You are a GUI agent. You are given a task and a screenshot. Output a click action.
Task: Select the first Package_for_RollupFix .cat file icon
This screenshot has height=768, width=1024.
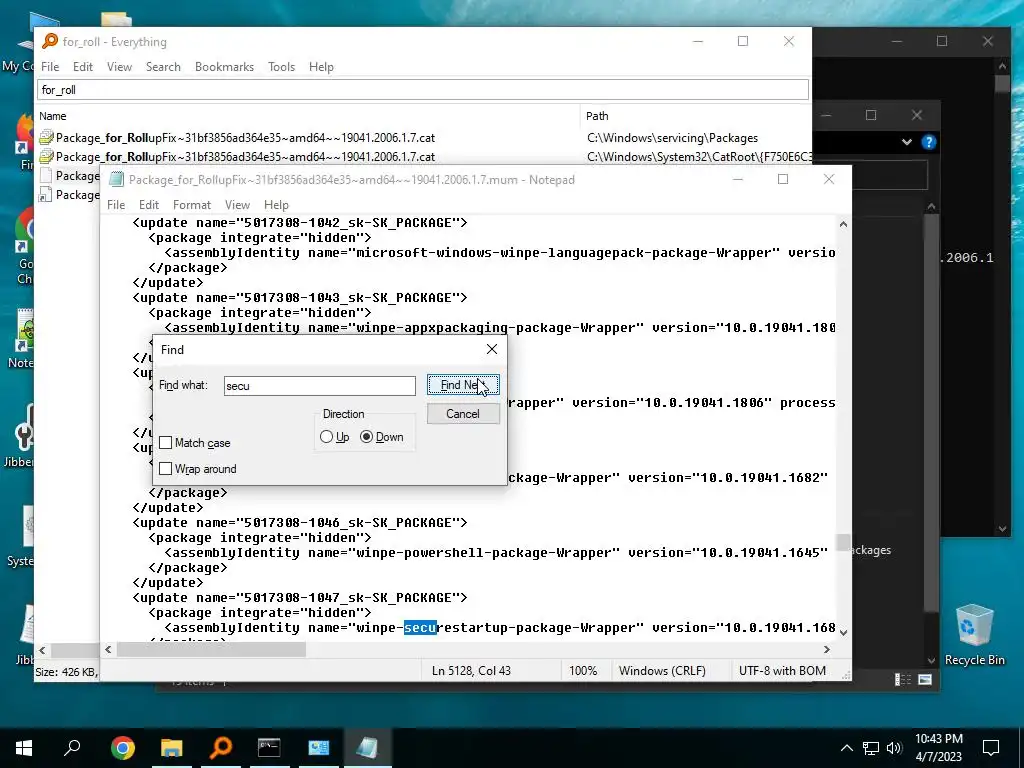[46, 138]
